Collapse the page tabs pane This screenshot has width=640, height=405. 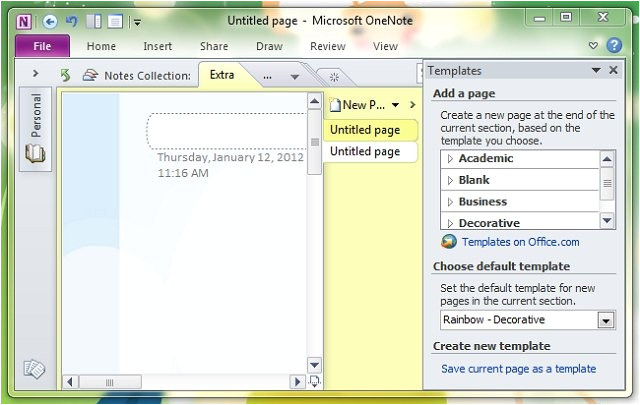tap(413, 105)
